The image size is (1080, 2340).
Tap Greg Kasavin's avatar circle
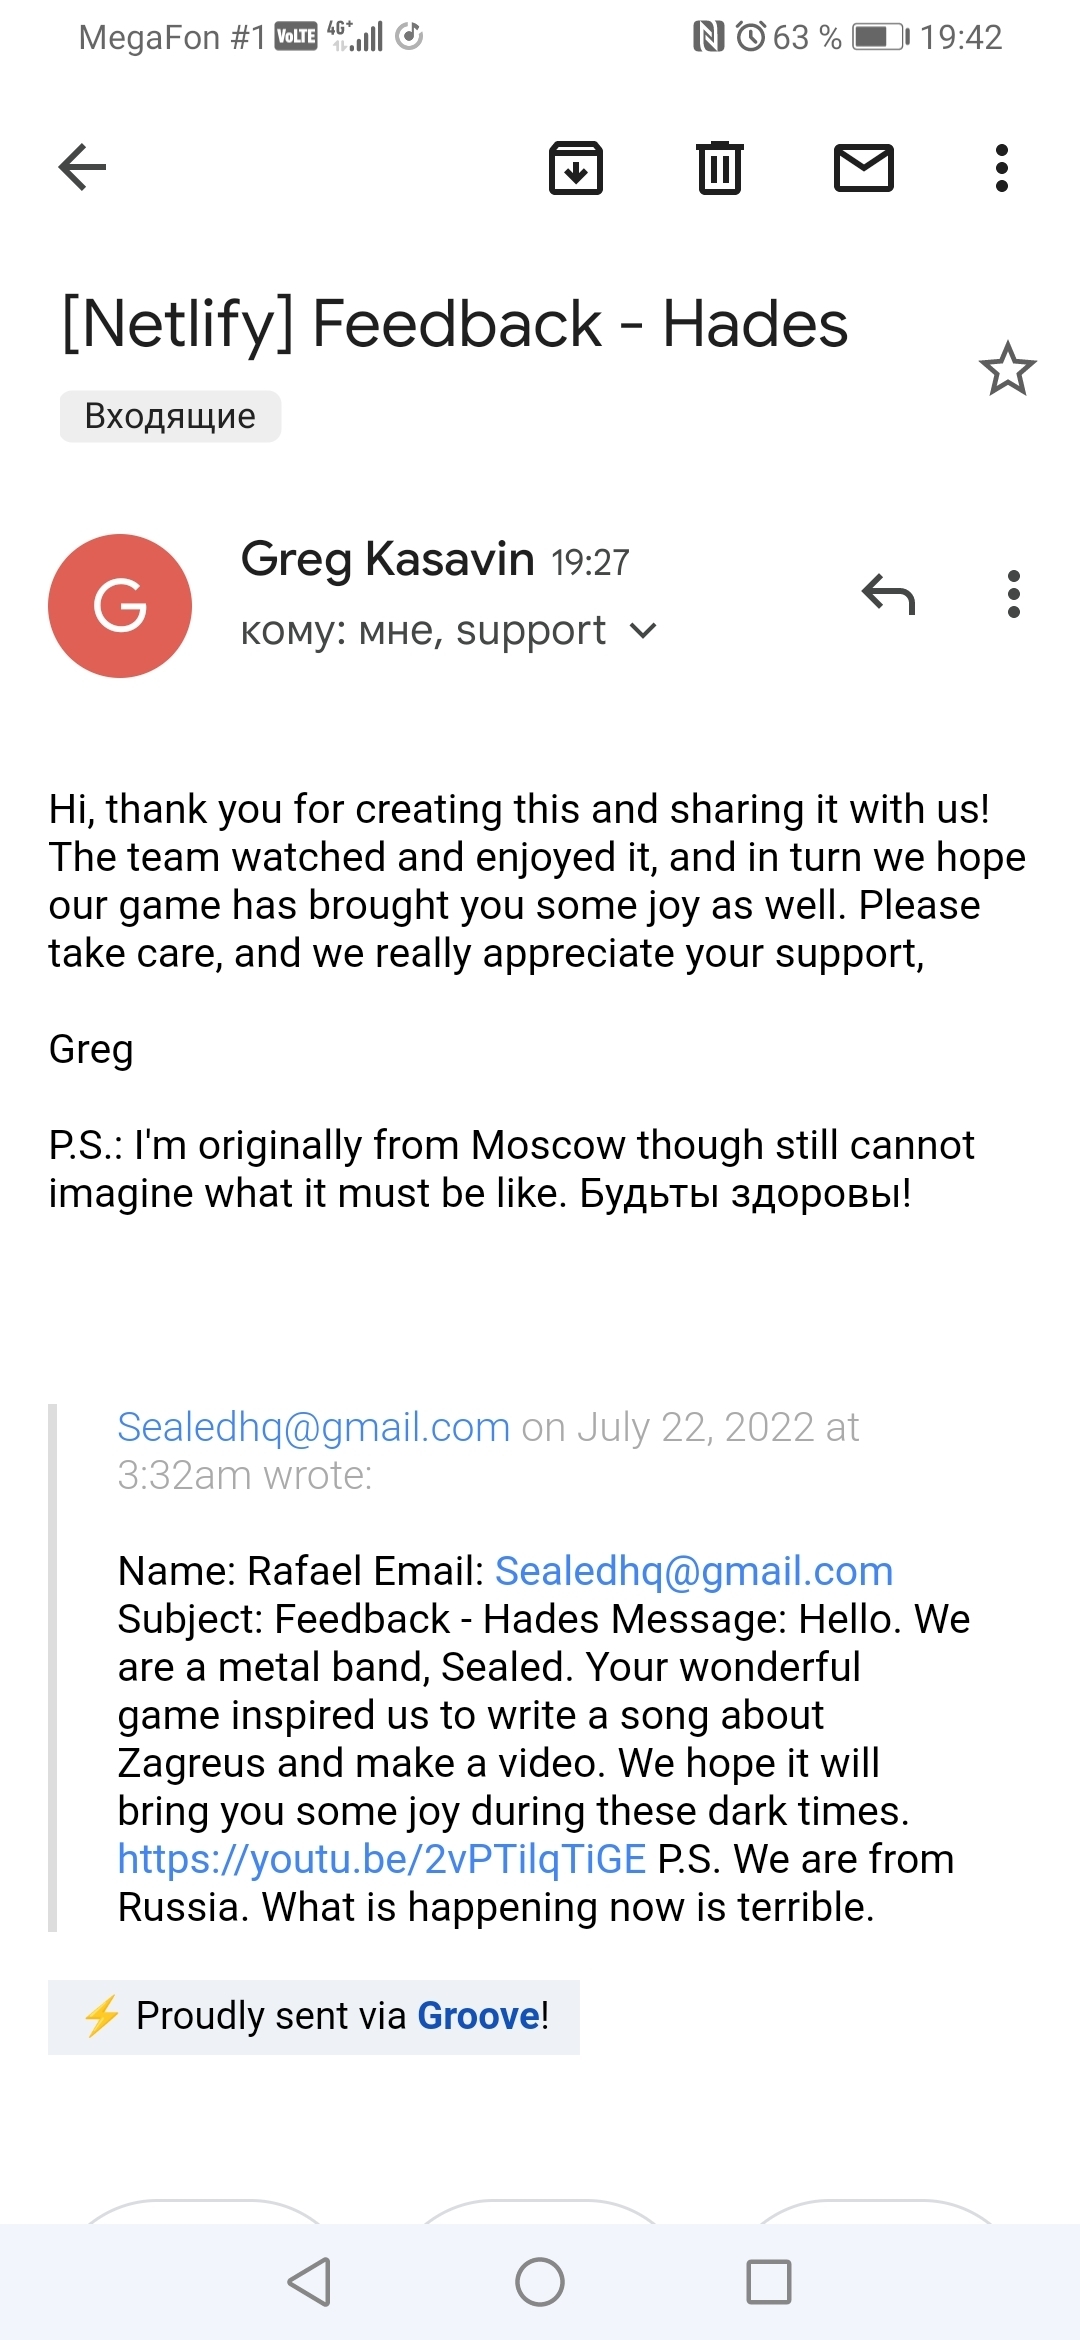coord(120,606)
